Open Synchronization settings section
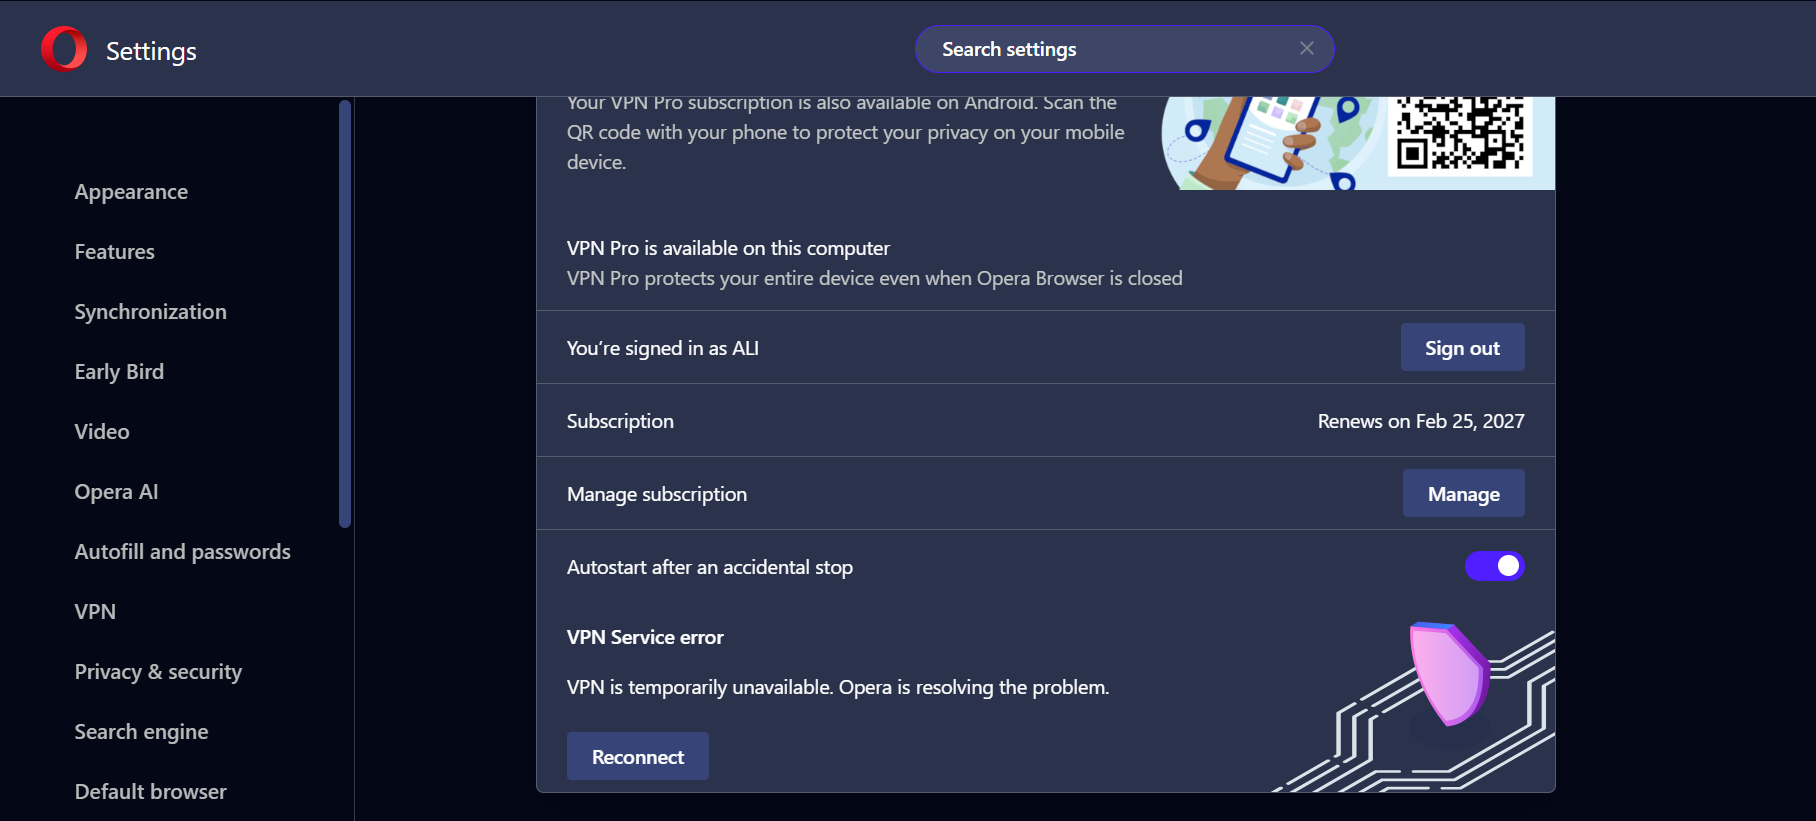Screen dimensions: 1816x821 pos(151,312)
